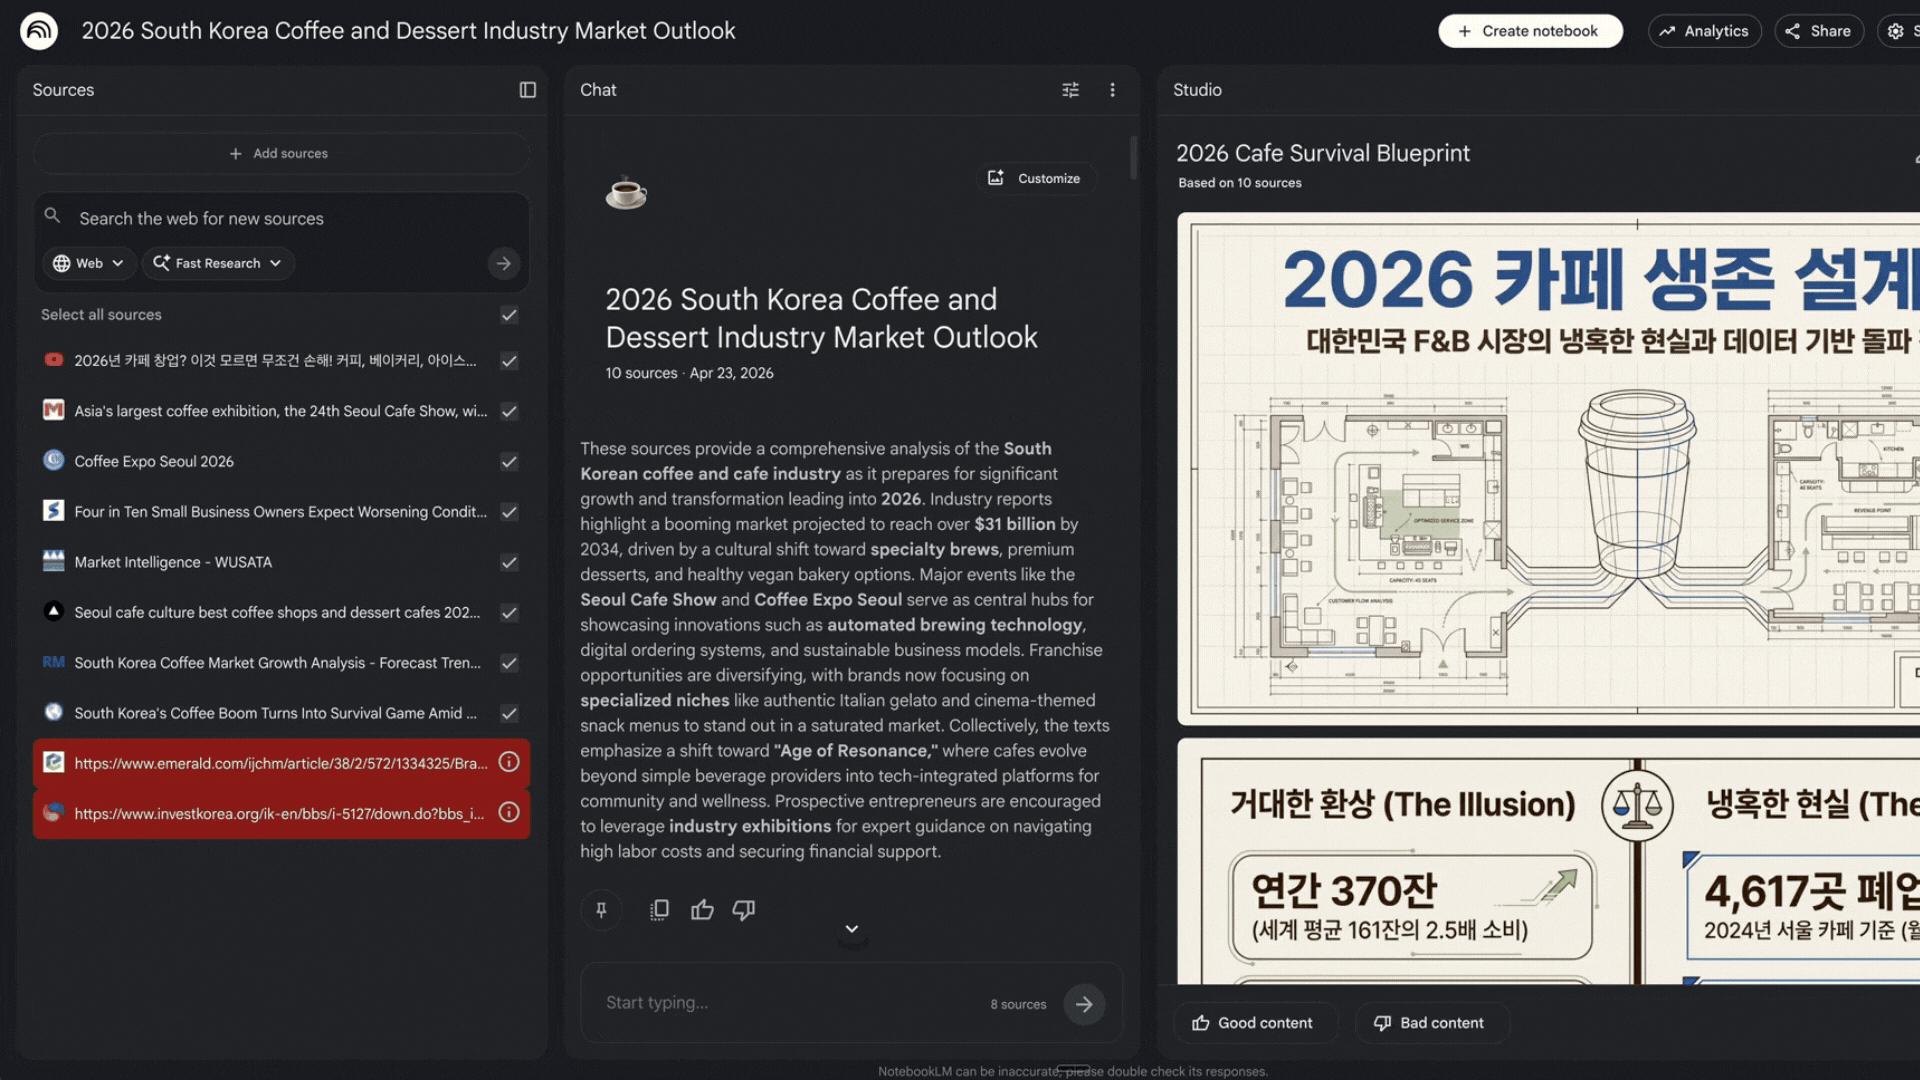Uncheck the Four in Ten Small Business source

509,512
